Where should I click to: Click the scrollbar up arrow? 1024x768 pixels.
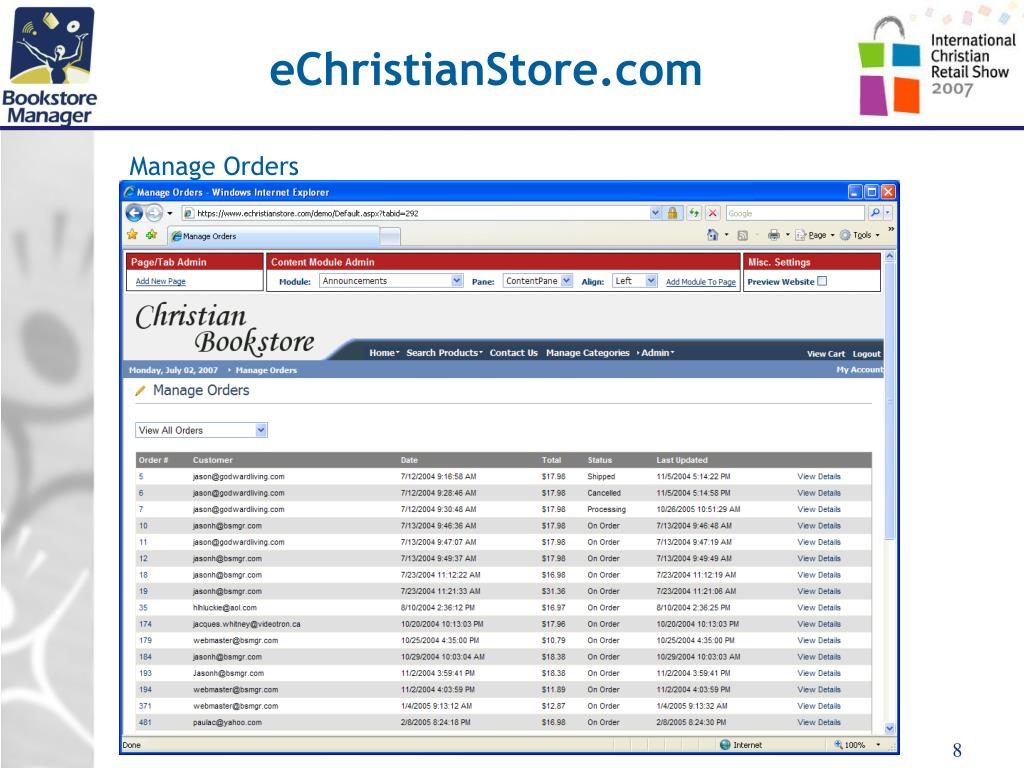click(889, 257)
